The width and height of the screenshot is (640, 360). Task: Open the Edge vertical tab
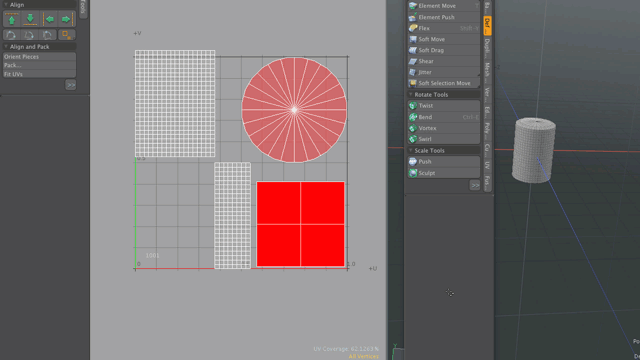point(487,113)
